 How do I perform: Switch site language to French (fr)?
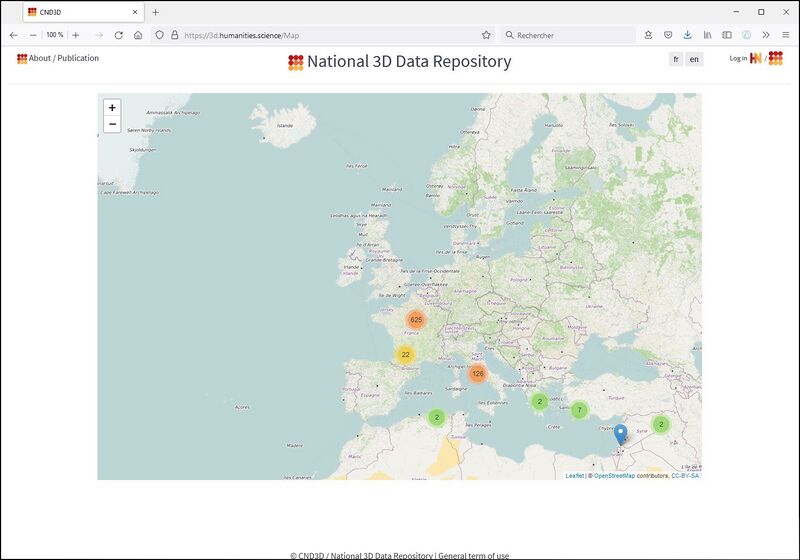click(676, 59)
